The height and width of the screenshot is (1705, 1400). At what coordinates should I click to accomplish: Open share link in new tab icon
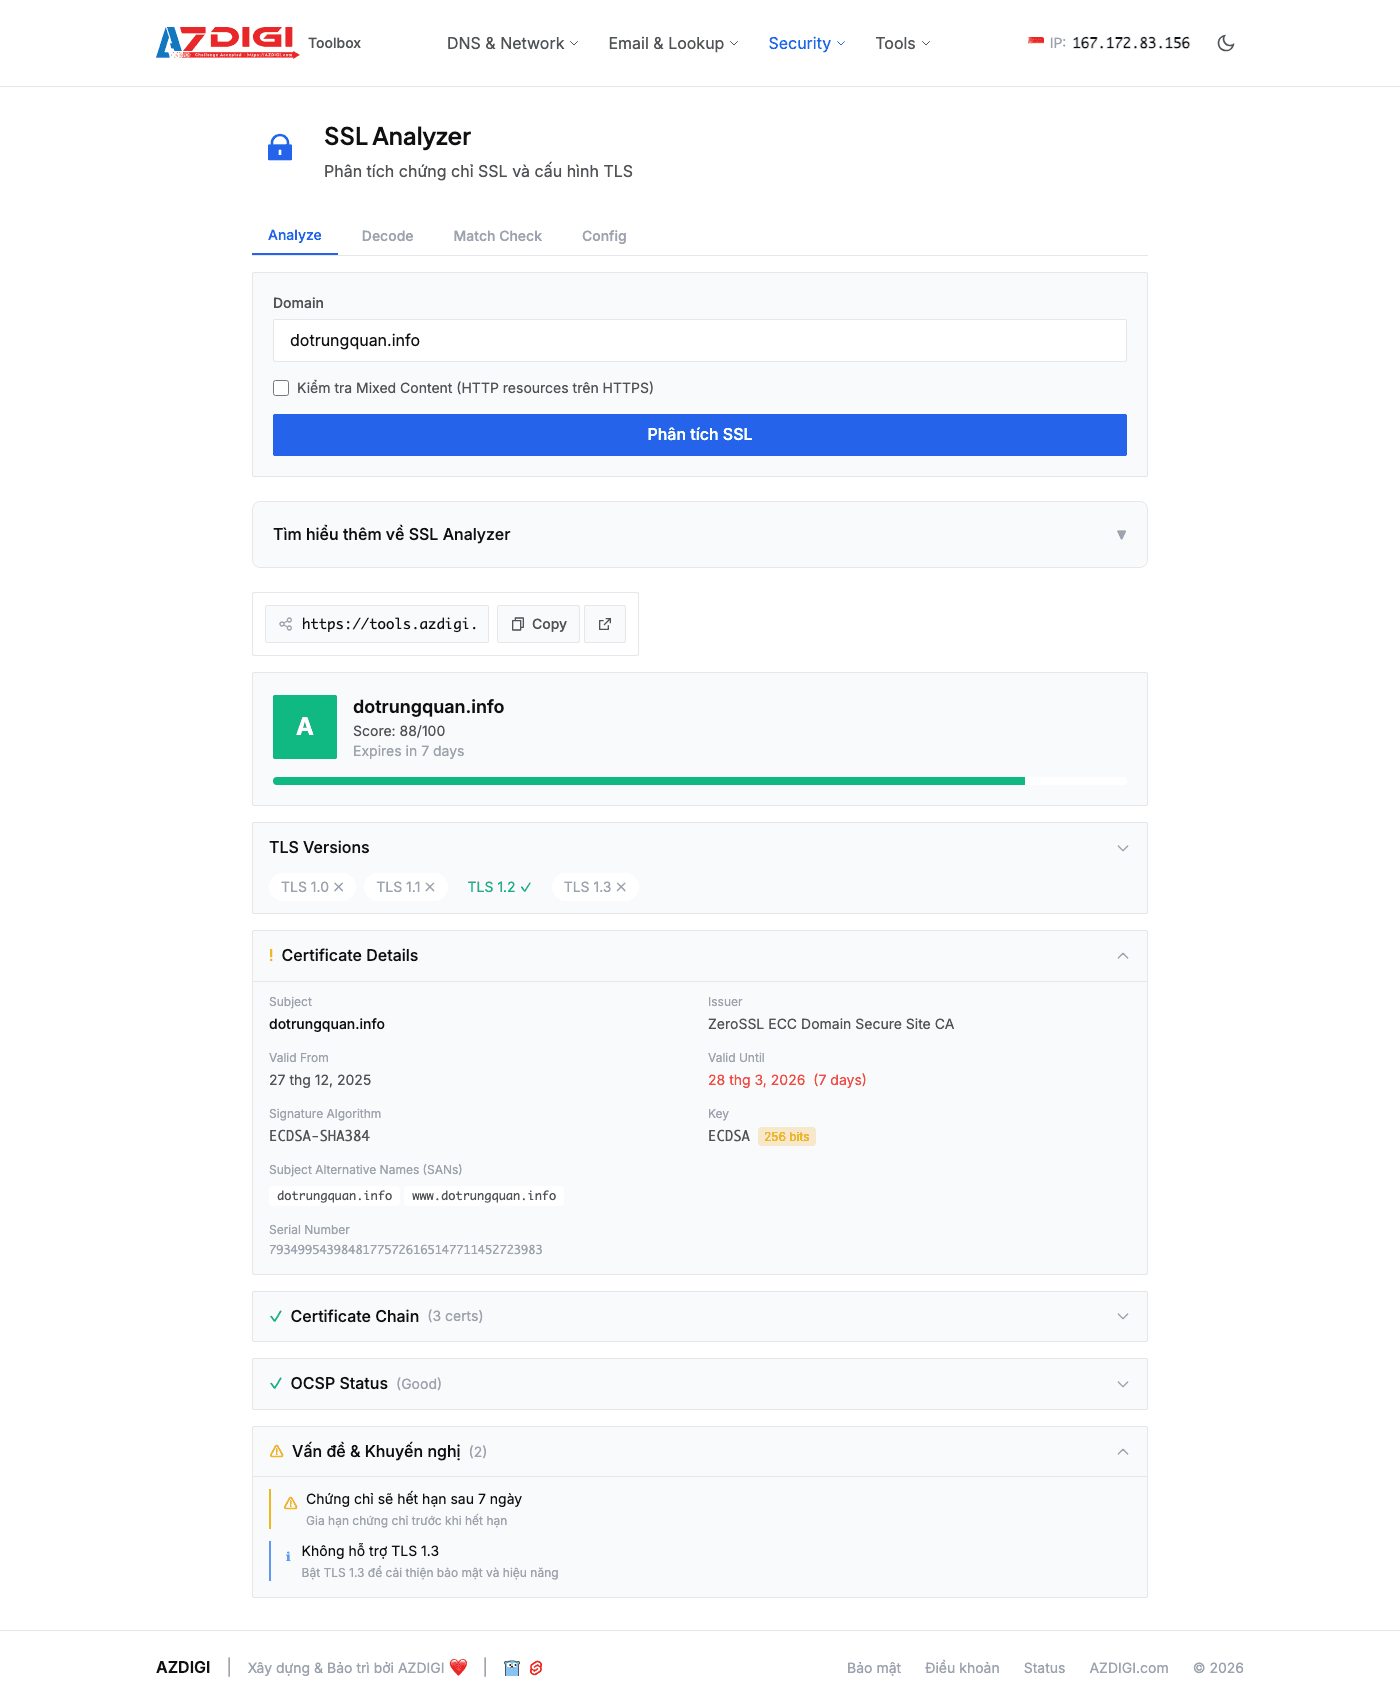tap(605, 624)
